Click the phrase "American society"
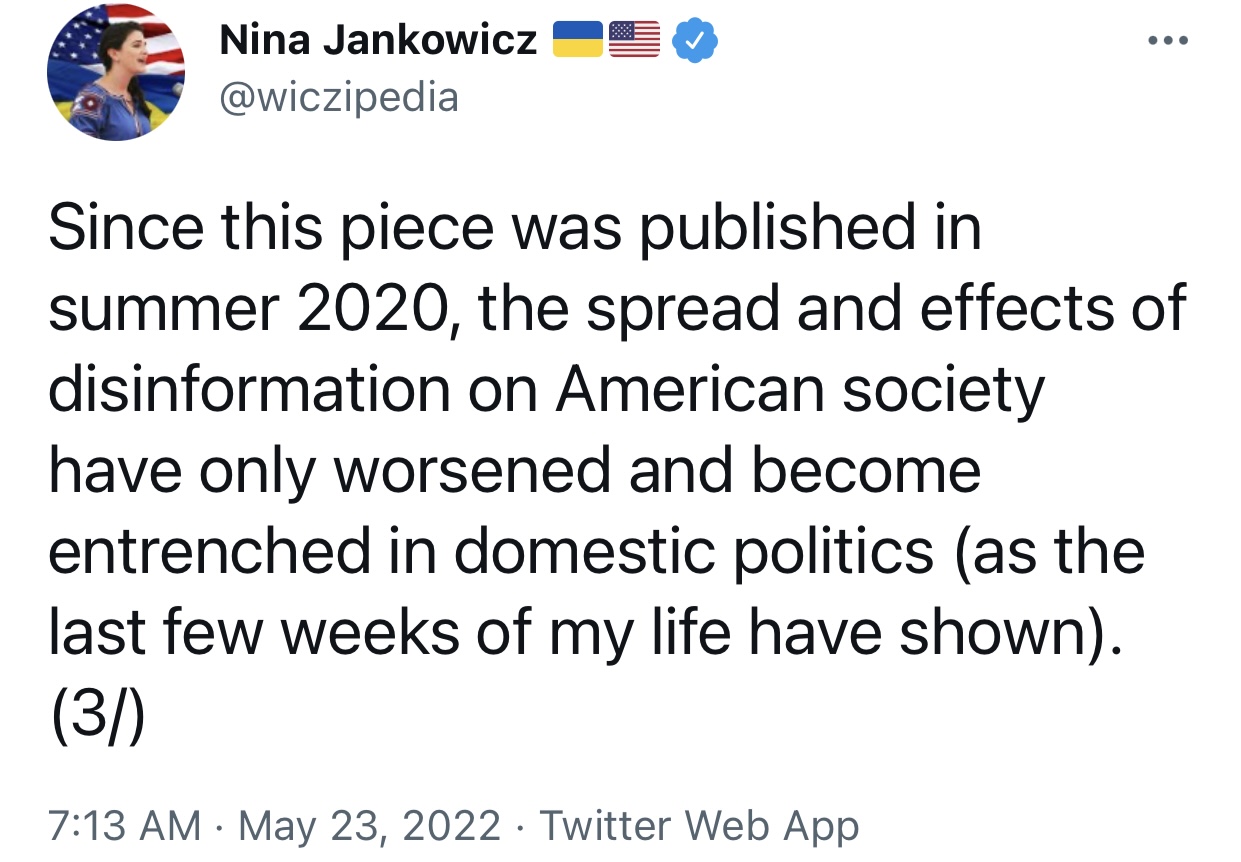 tap(800, 390)
